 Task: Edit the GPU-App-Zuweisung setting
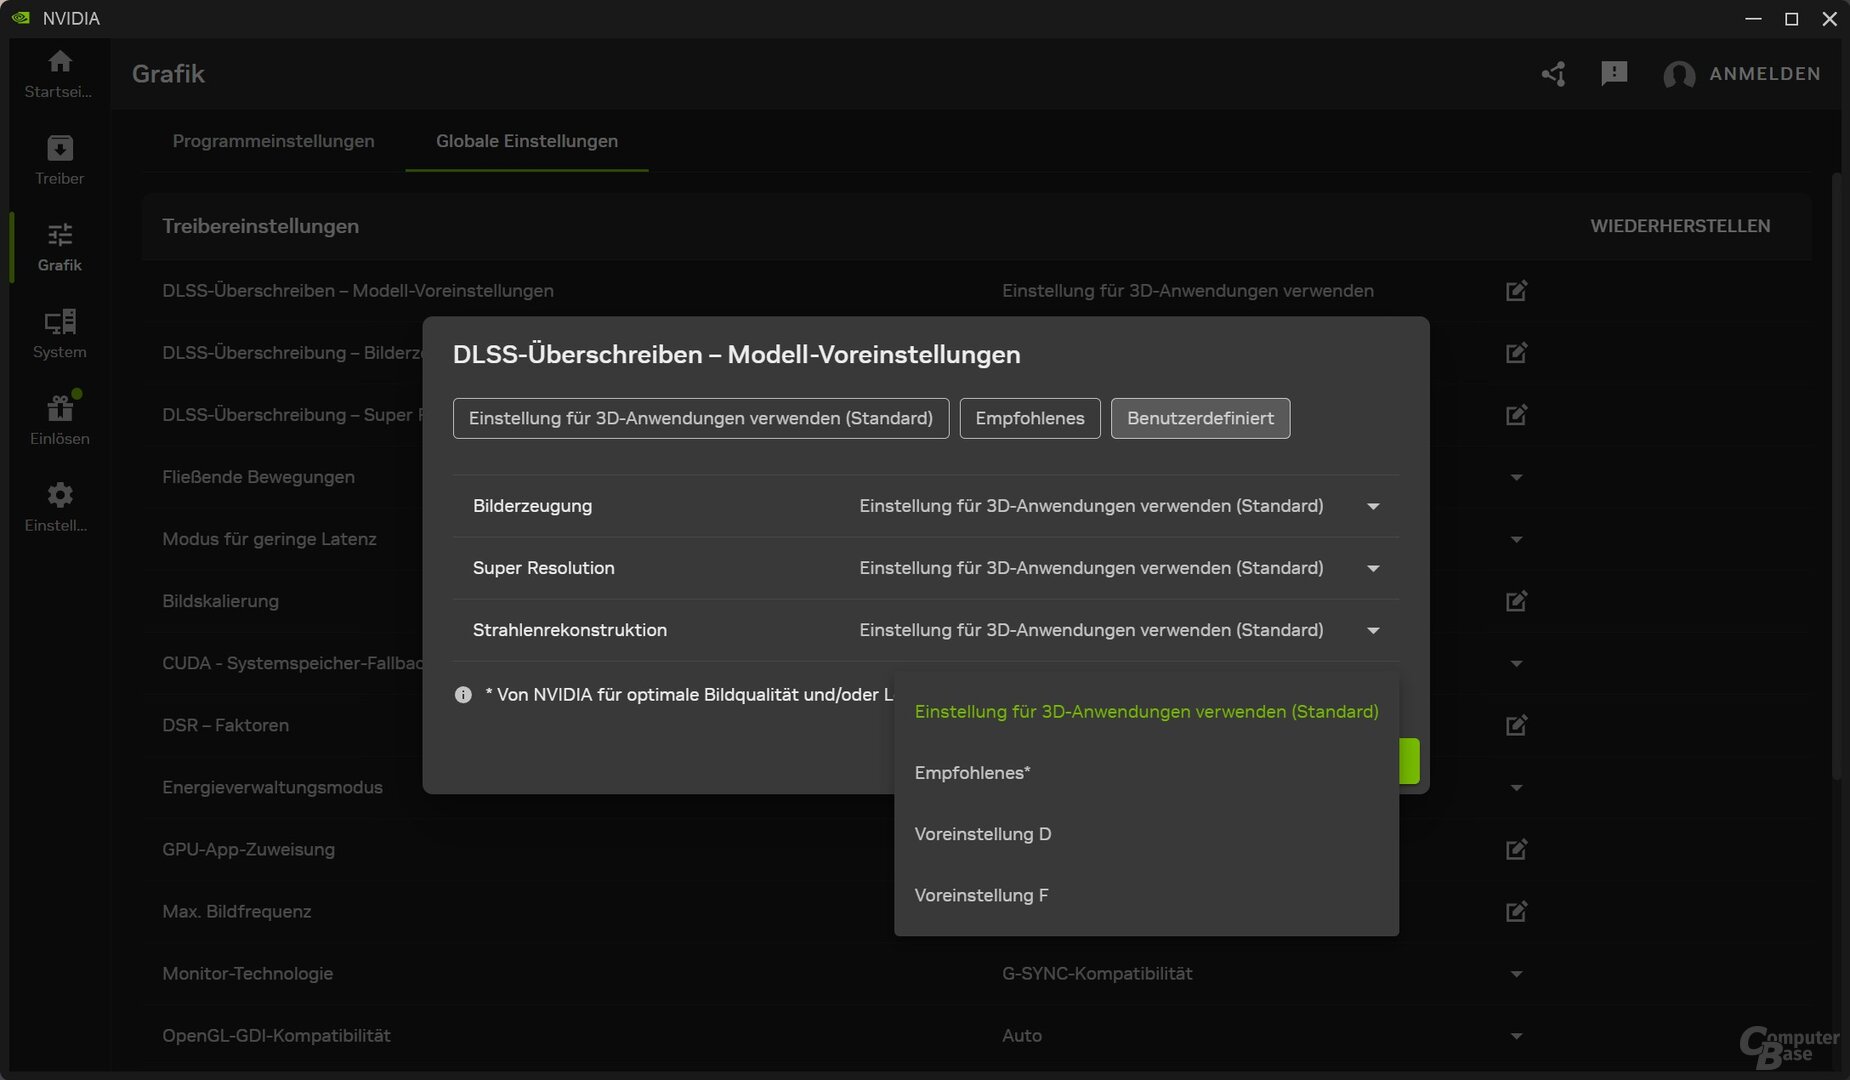coord(1516,849)
